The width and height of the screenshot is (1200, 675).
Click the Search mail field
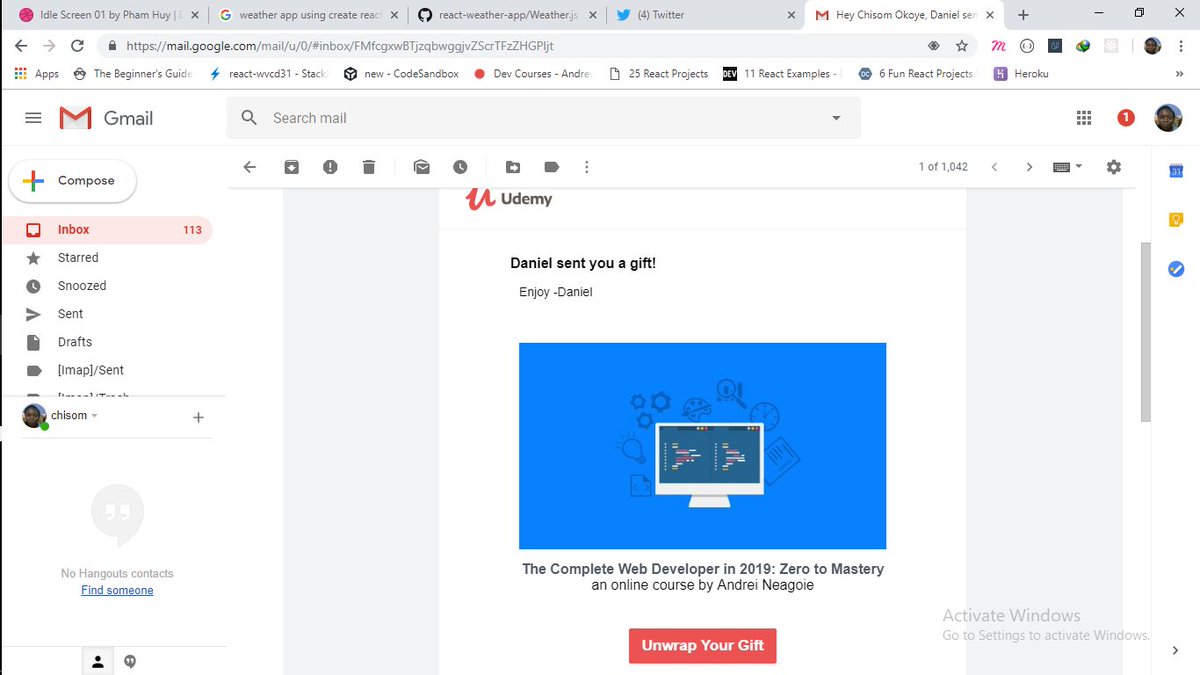point(543,118)
